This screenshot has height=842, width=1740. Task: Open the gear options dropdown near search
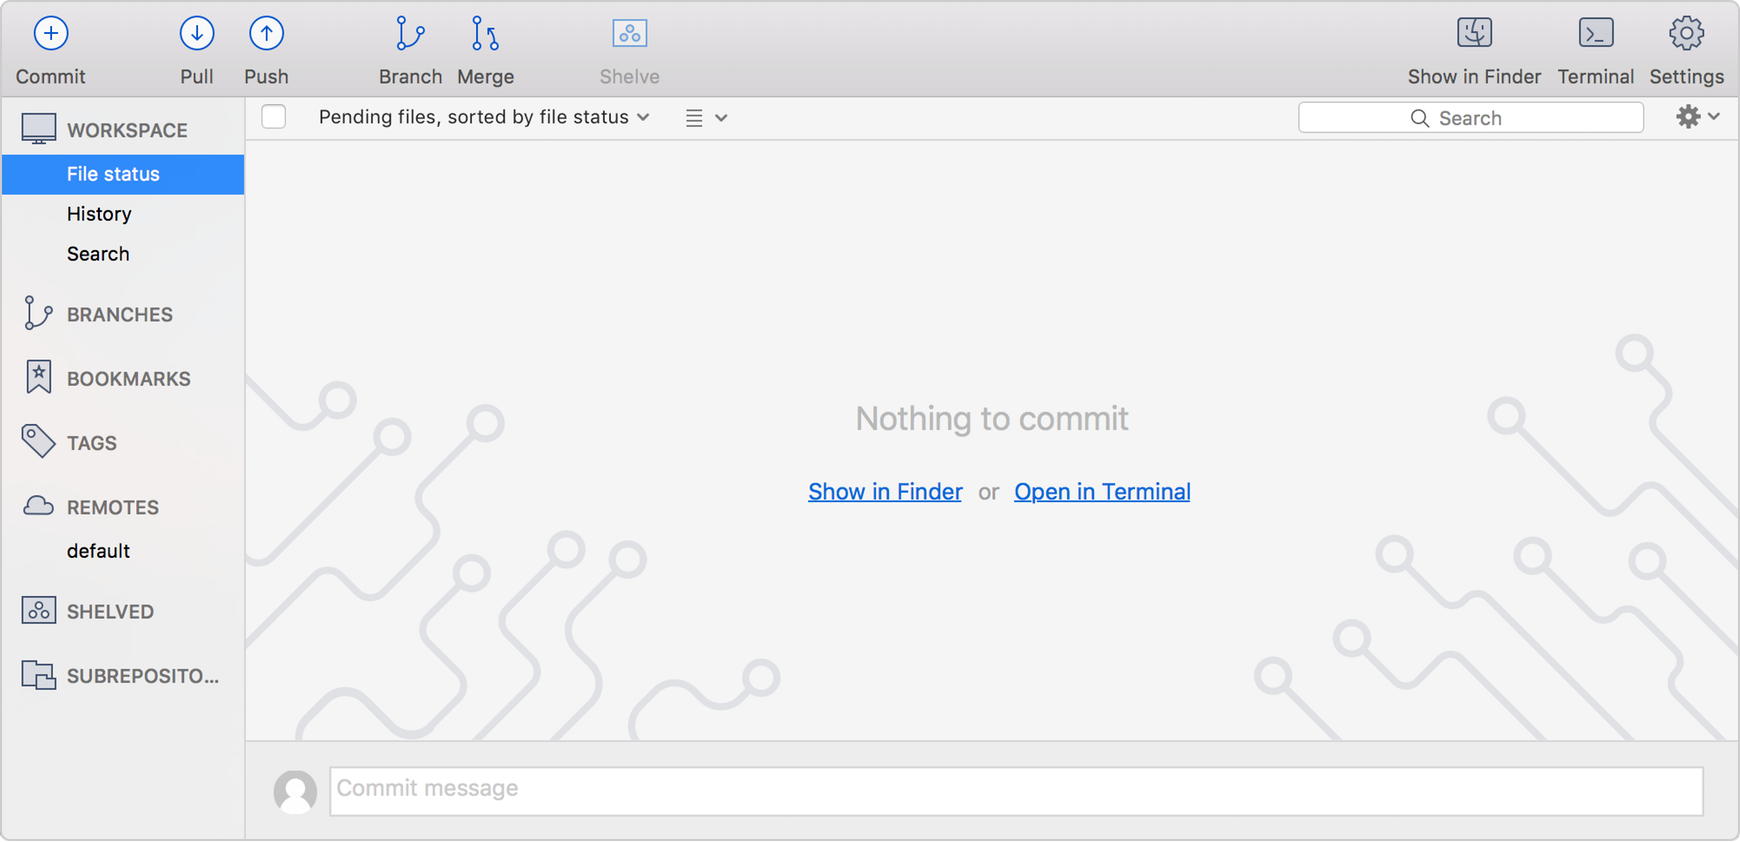click(x=1697, y=117)
